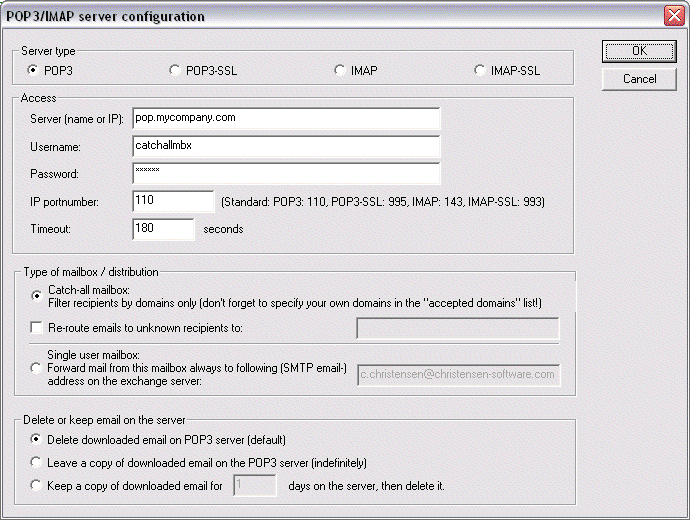Click into the Password field
This screenshot has height=520, width=690.
tap(286, 173)
